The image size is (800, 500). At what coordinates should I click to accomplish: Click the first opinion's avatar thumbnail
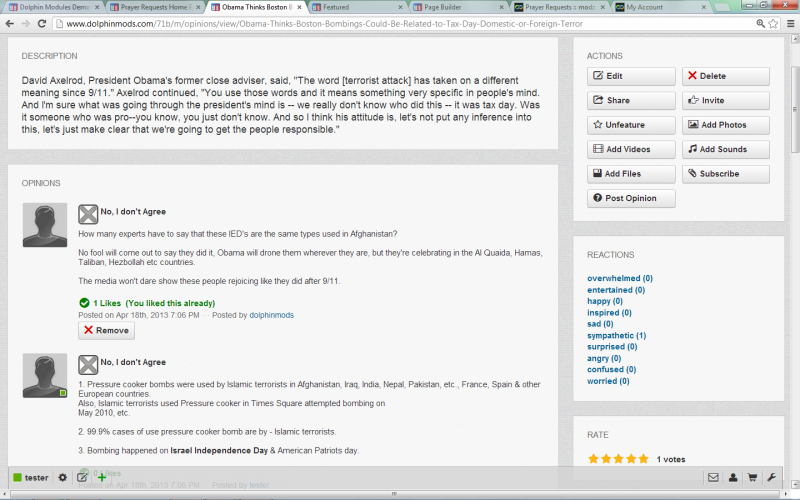tap(45, 225)
